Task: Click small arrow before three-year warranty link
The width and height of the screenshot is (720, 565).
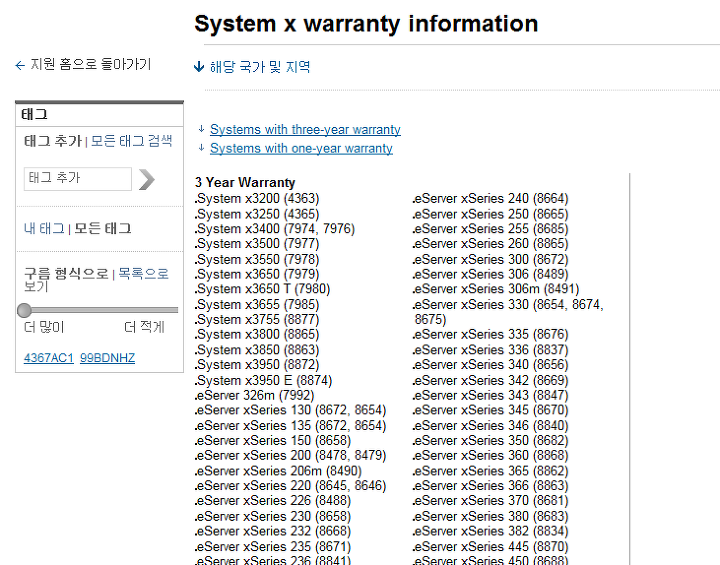Action: pos(201,129)
